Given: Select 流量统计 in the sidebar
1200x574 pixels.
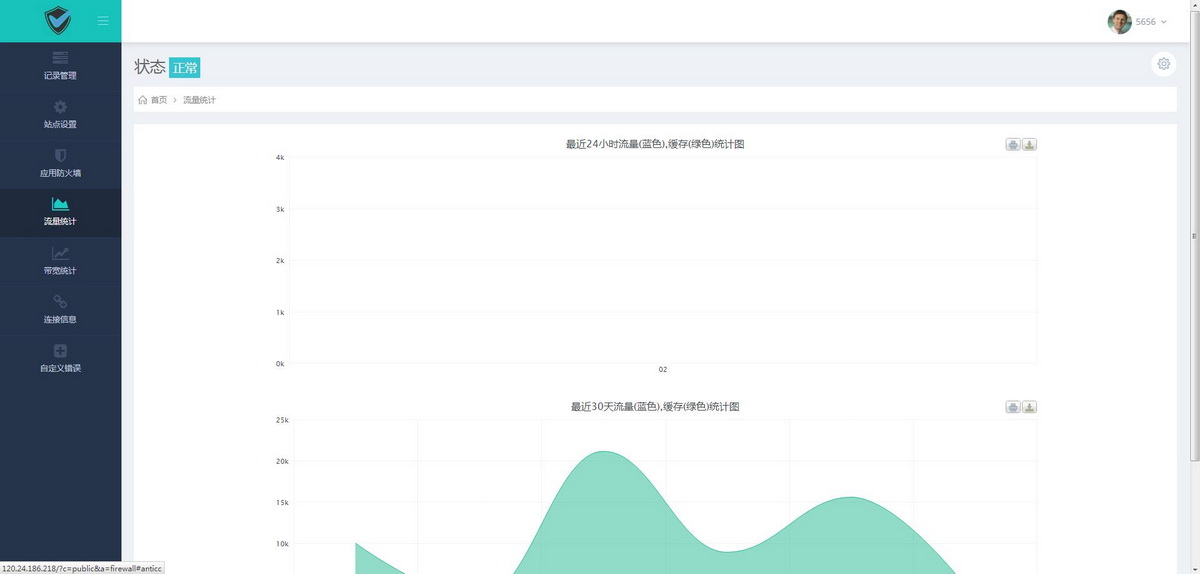Looking at the screenshot, I should tap(60, 212).
